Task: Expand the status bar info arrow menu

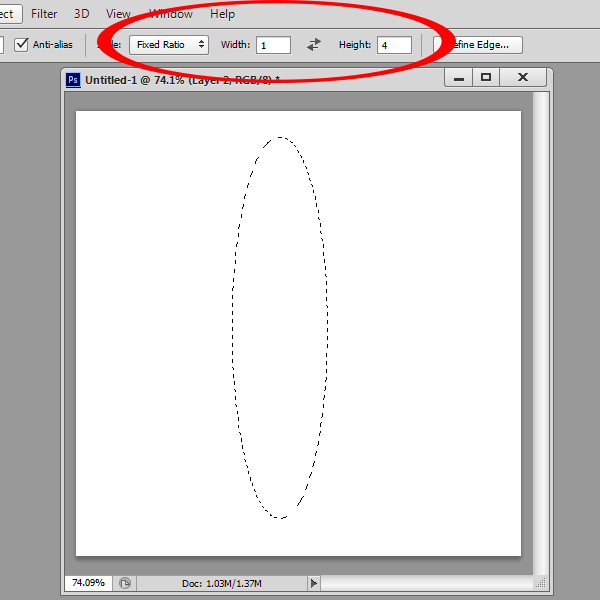Action: (313, 583)
